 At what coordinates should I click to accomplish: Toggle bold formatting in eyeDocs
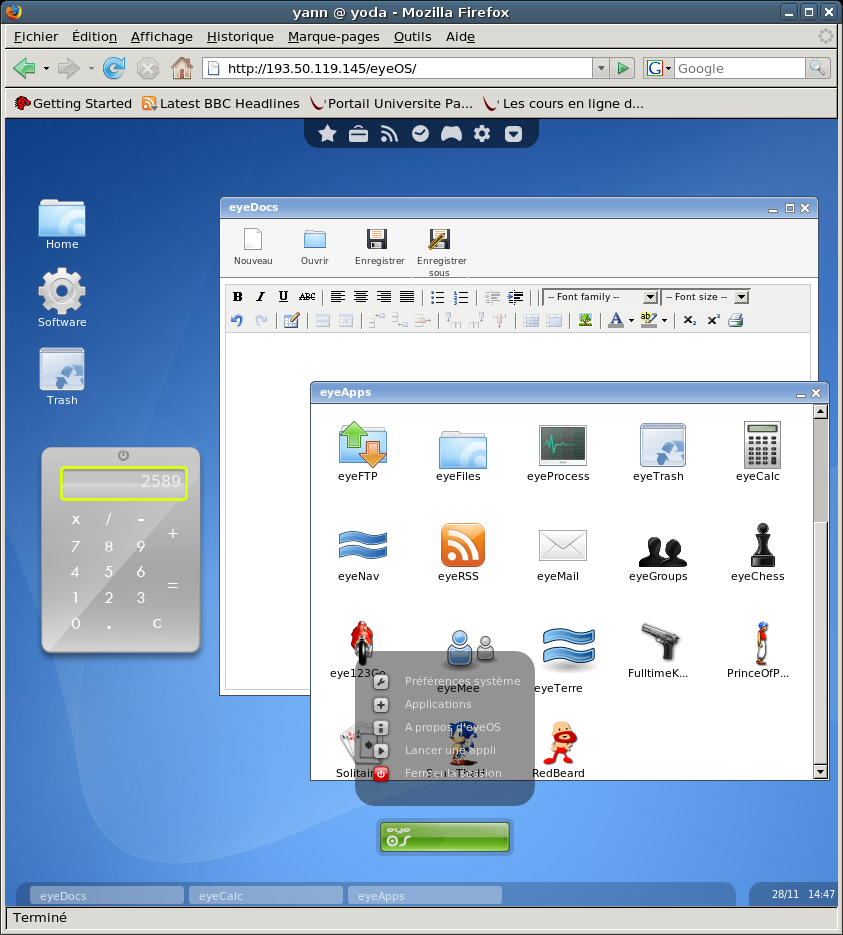(238, 297)
